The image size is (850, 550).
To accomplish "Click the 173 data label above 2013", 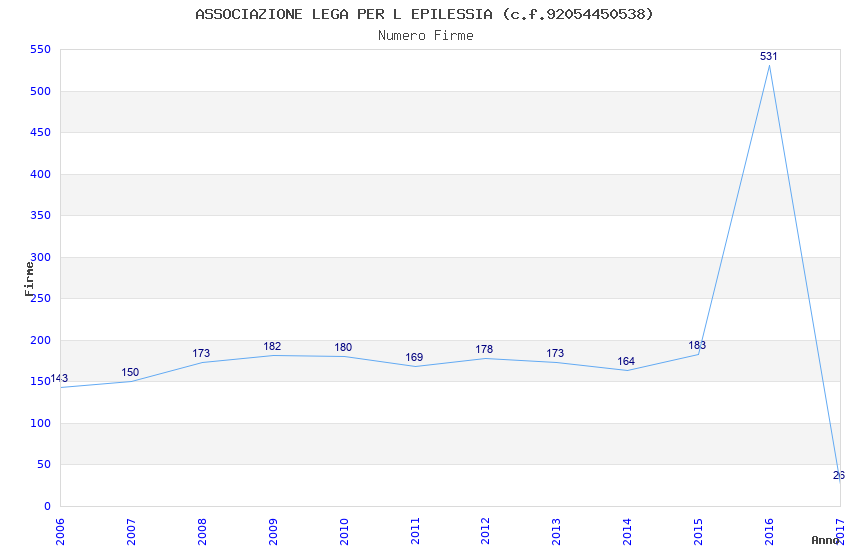I will [x=555, y=353].
